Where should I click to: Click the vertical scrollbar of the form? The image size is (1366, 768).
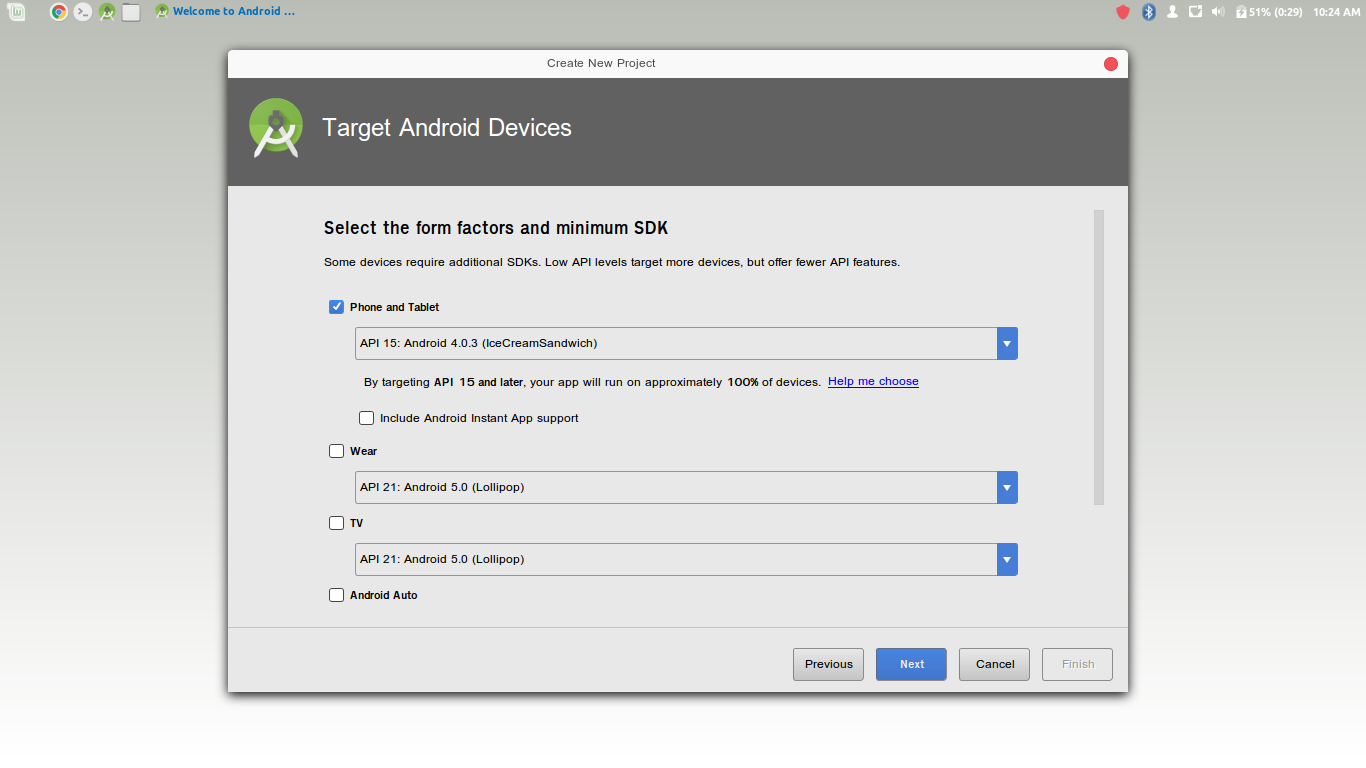pyautogui.click(x=1099, y=357)
